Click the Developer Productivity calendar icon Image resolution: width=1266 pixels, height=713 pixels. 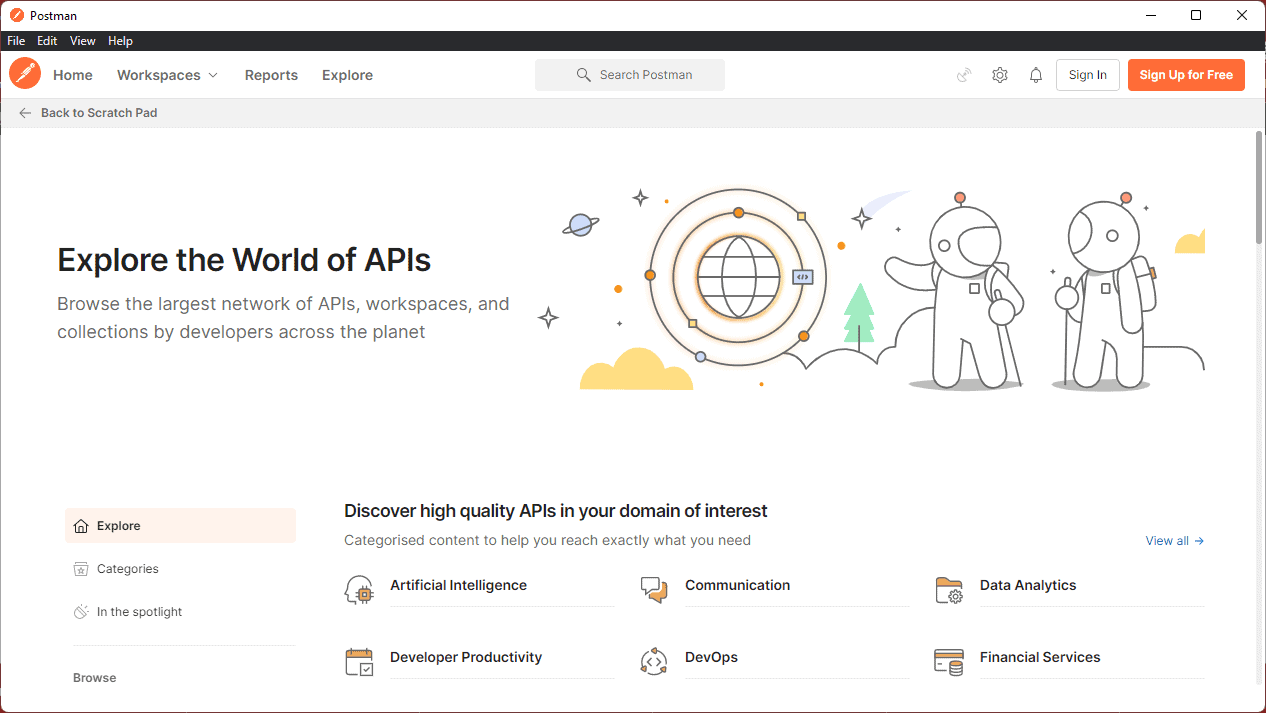[359, 662]
